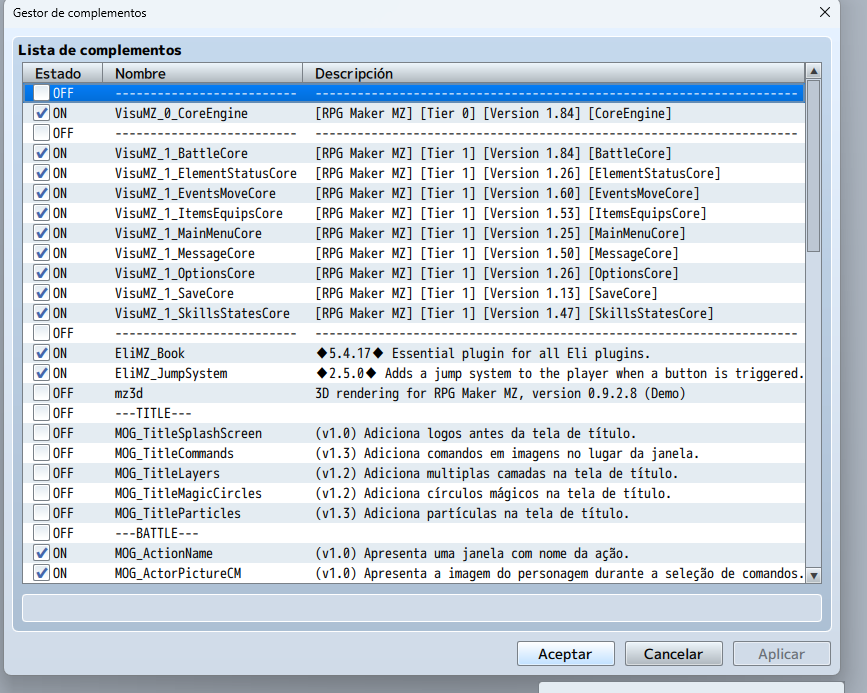Uncheck VisuMZ_1_EventsMoveCore status box
Screen dimensions: 867x693
tap(41, 193)
